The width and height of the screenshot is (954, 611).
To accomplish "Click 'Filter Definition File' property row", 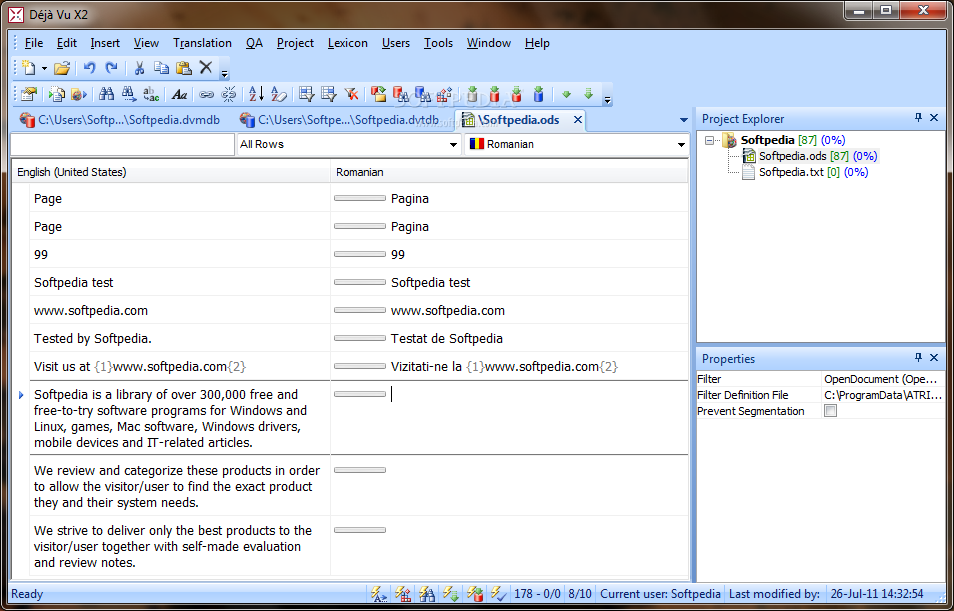I will [x=819, y=395].
